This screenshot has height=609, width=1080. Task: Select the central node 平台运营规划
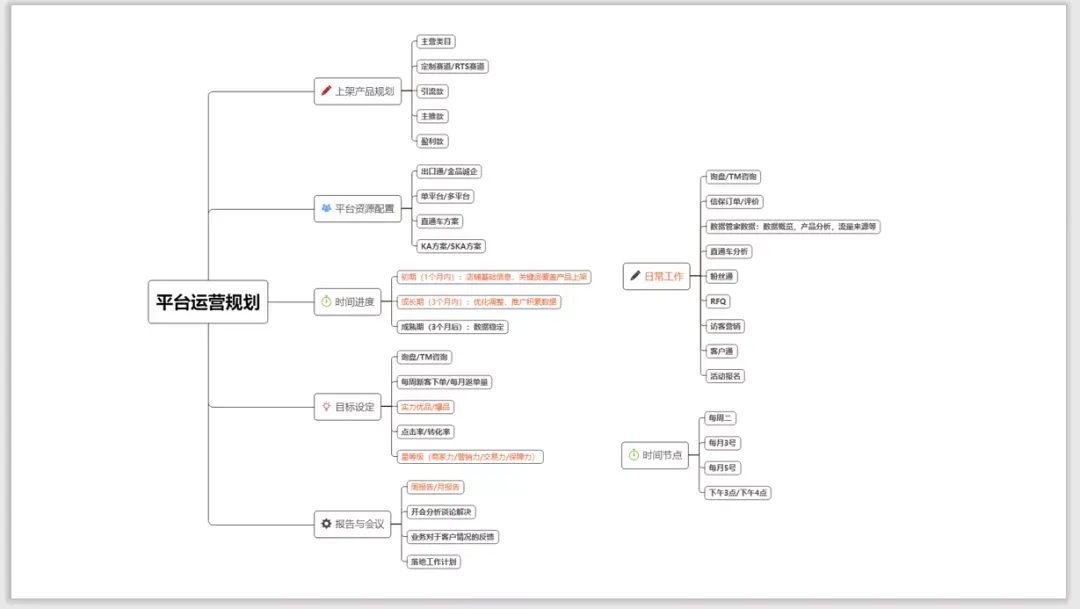208,302
